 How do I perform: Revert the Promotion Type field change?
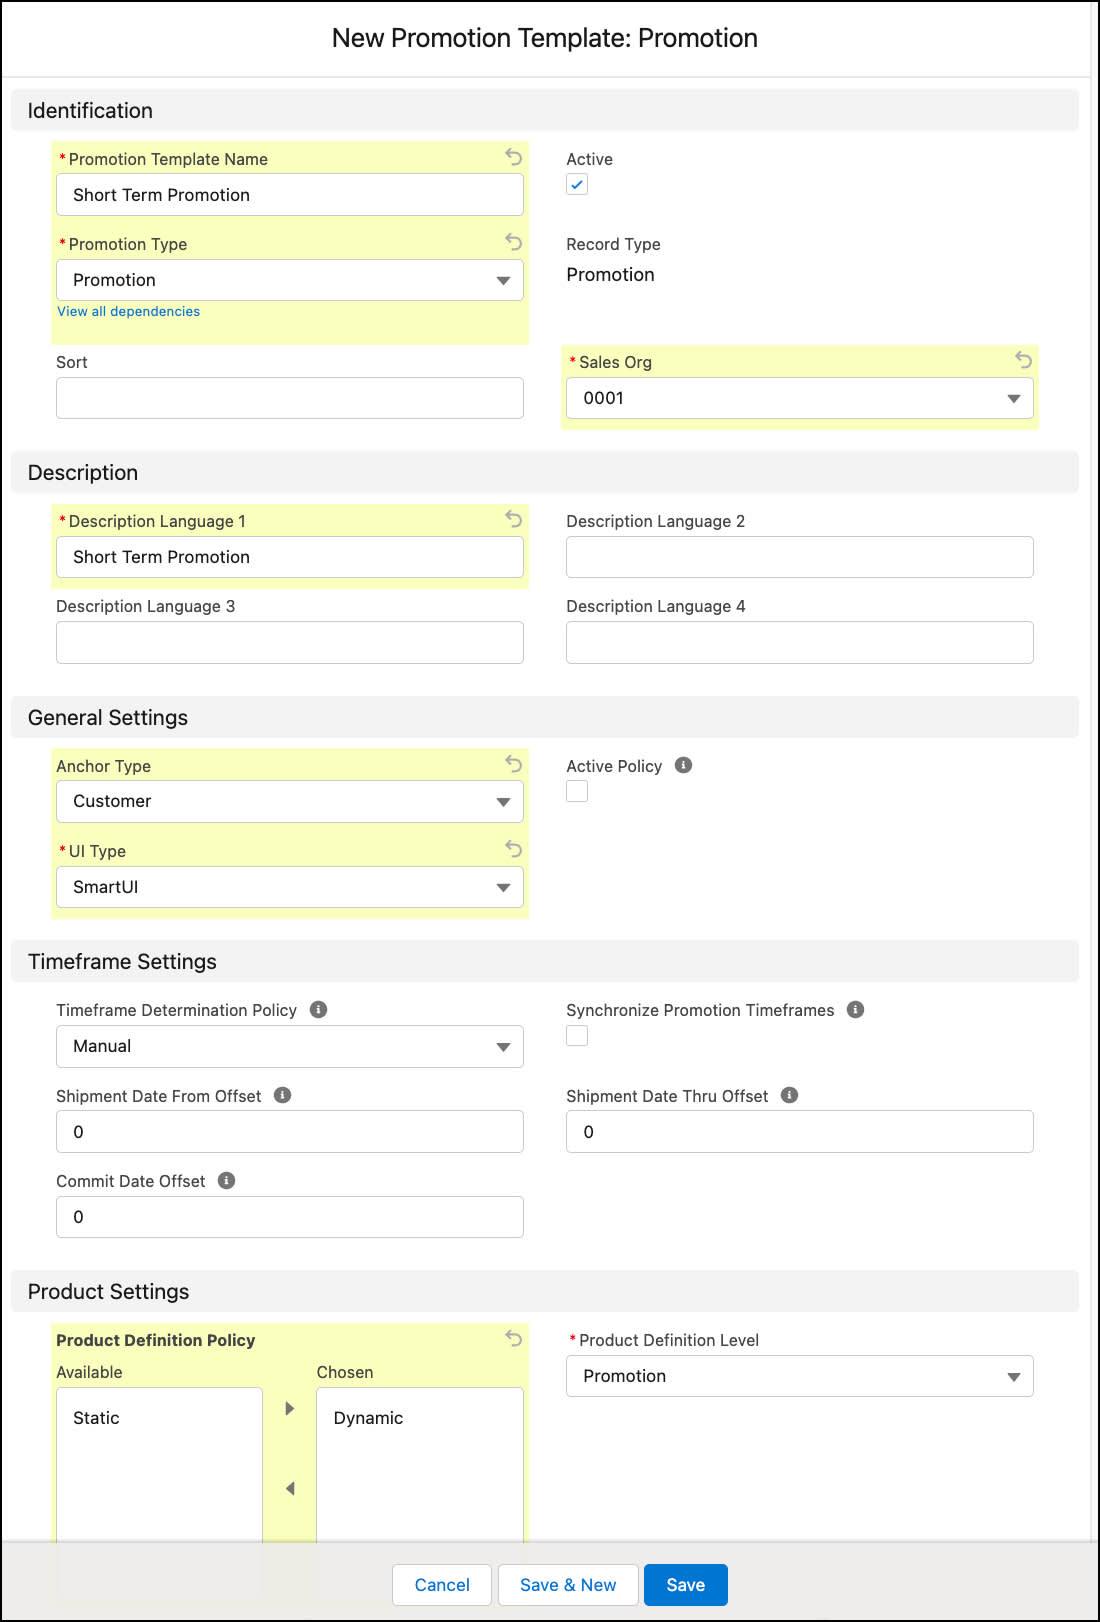[513, 243]
